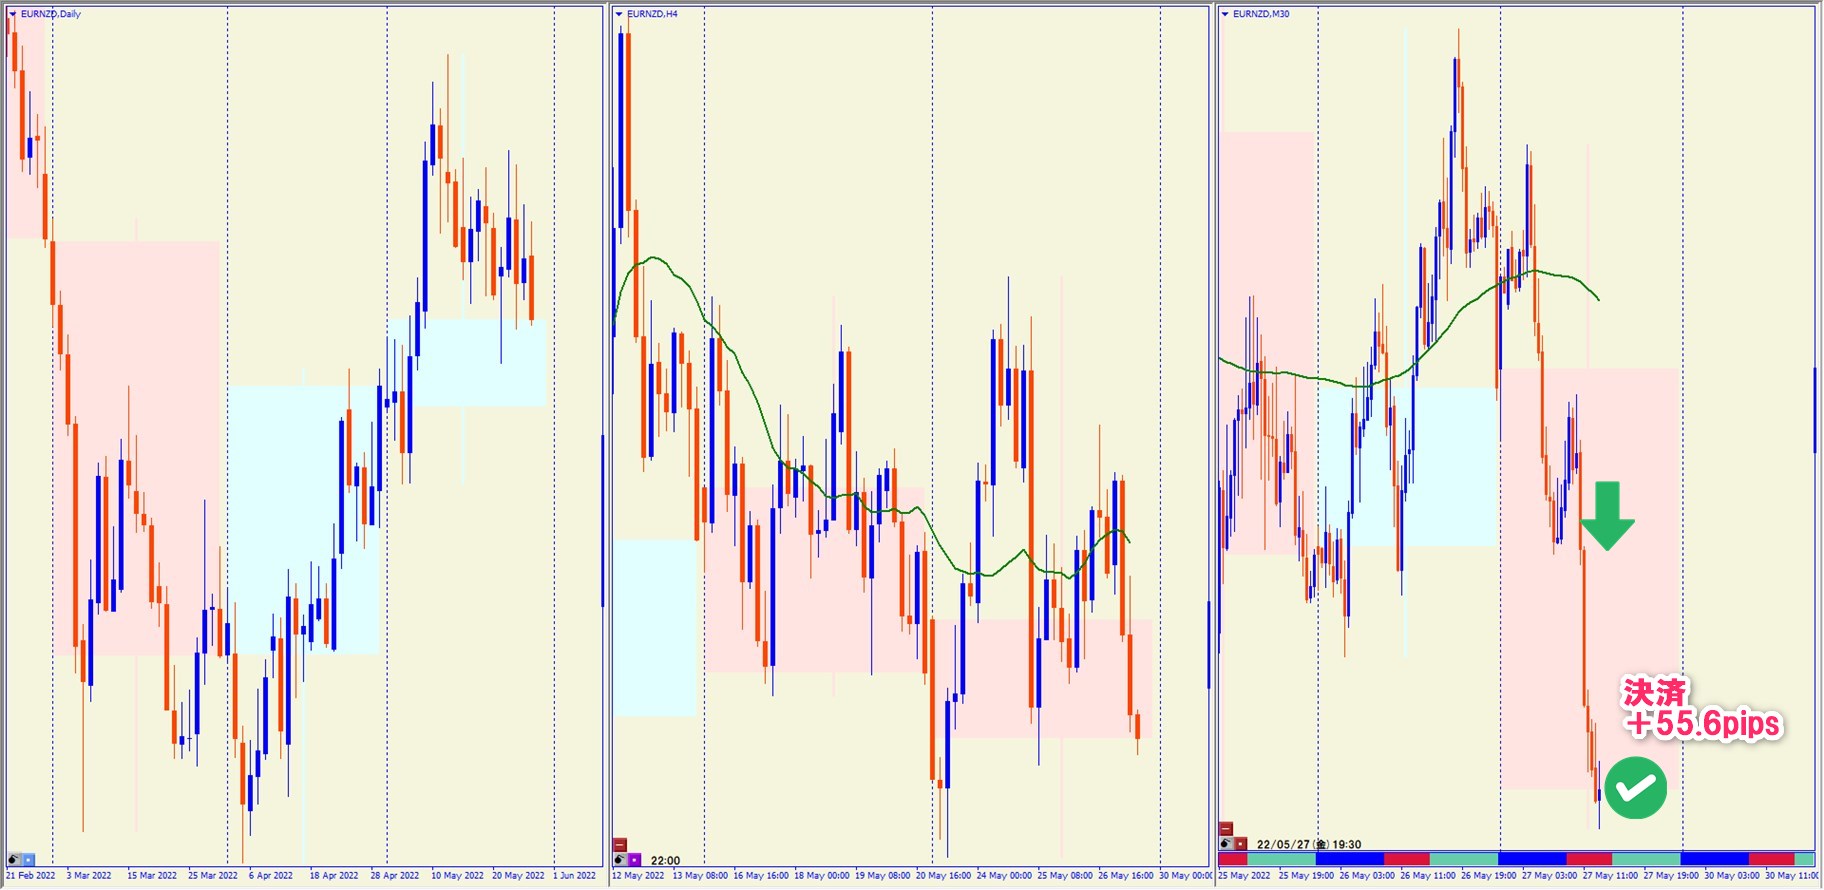Select the EURNZD,H4 chart title
1824x890 pixels.
(652, 14)
